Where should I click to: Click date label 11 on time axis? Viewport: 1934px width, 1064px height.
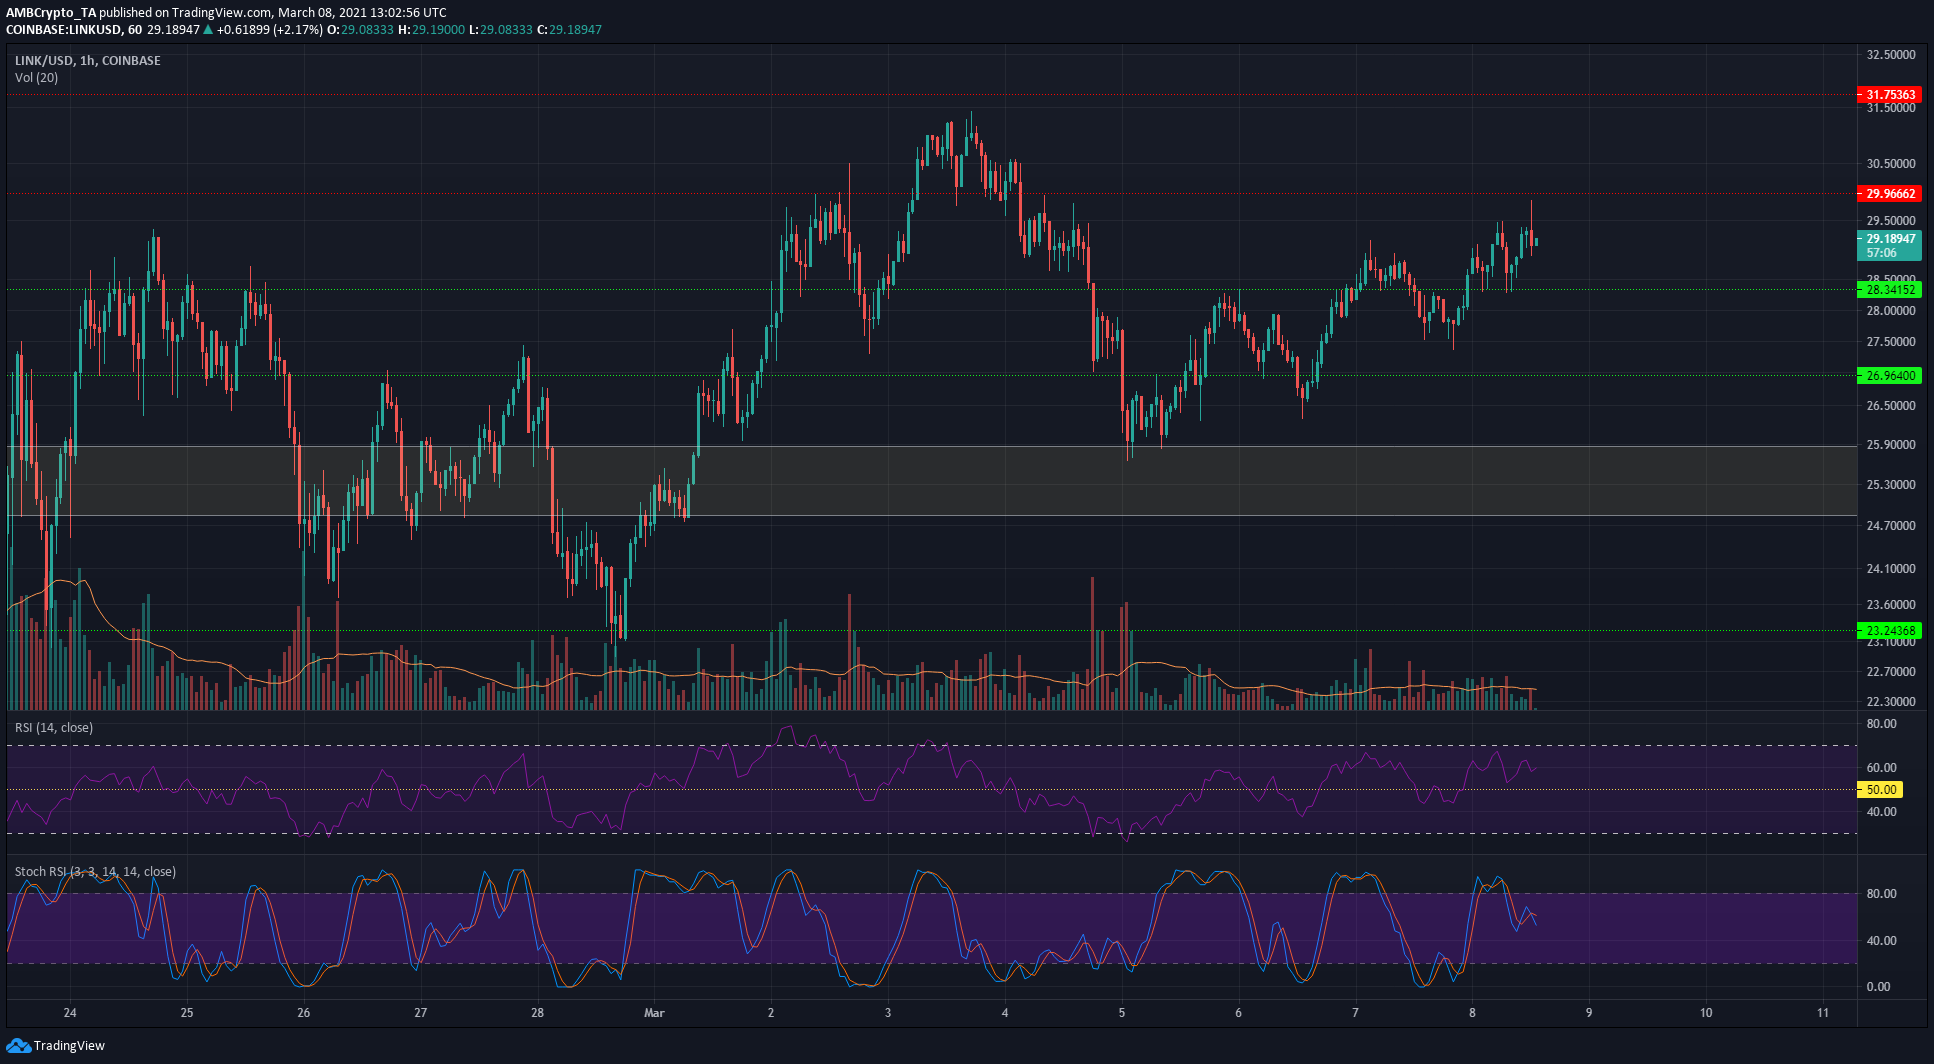1823,1013
